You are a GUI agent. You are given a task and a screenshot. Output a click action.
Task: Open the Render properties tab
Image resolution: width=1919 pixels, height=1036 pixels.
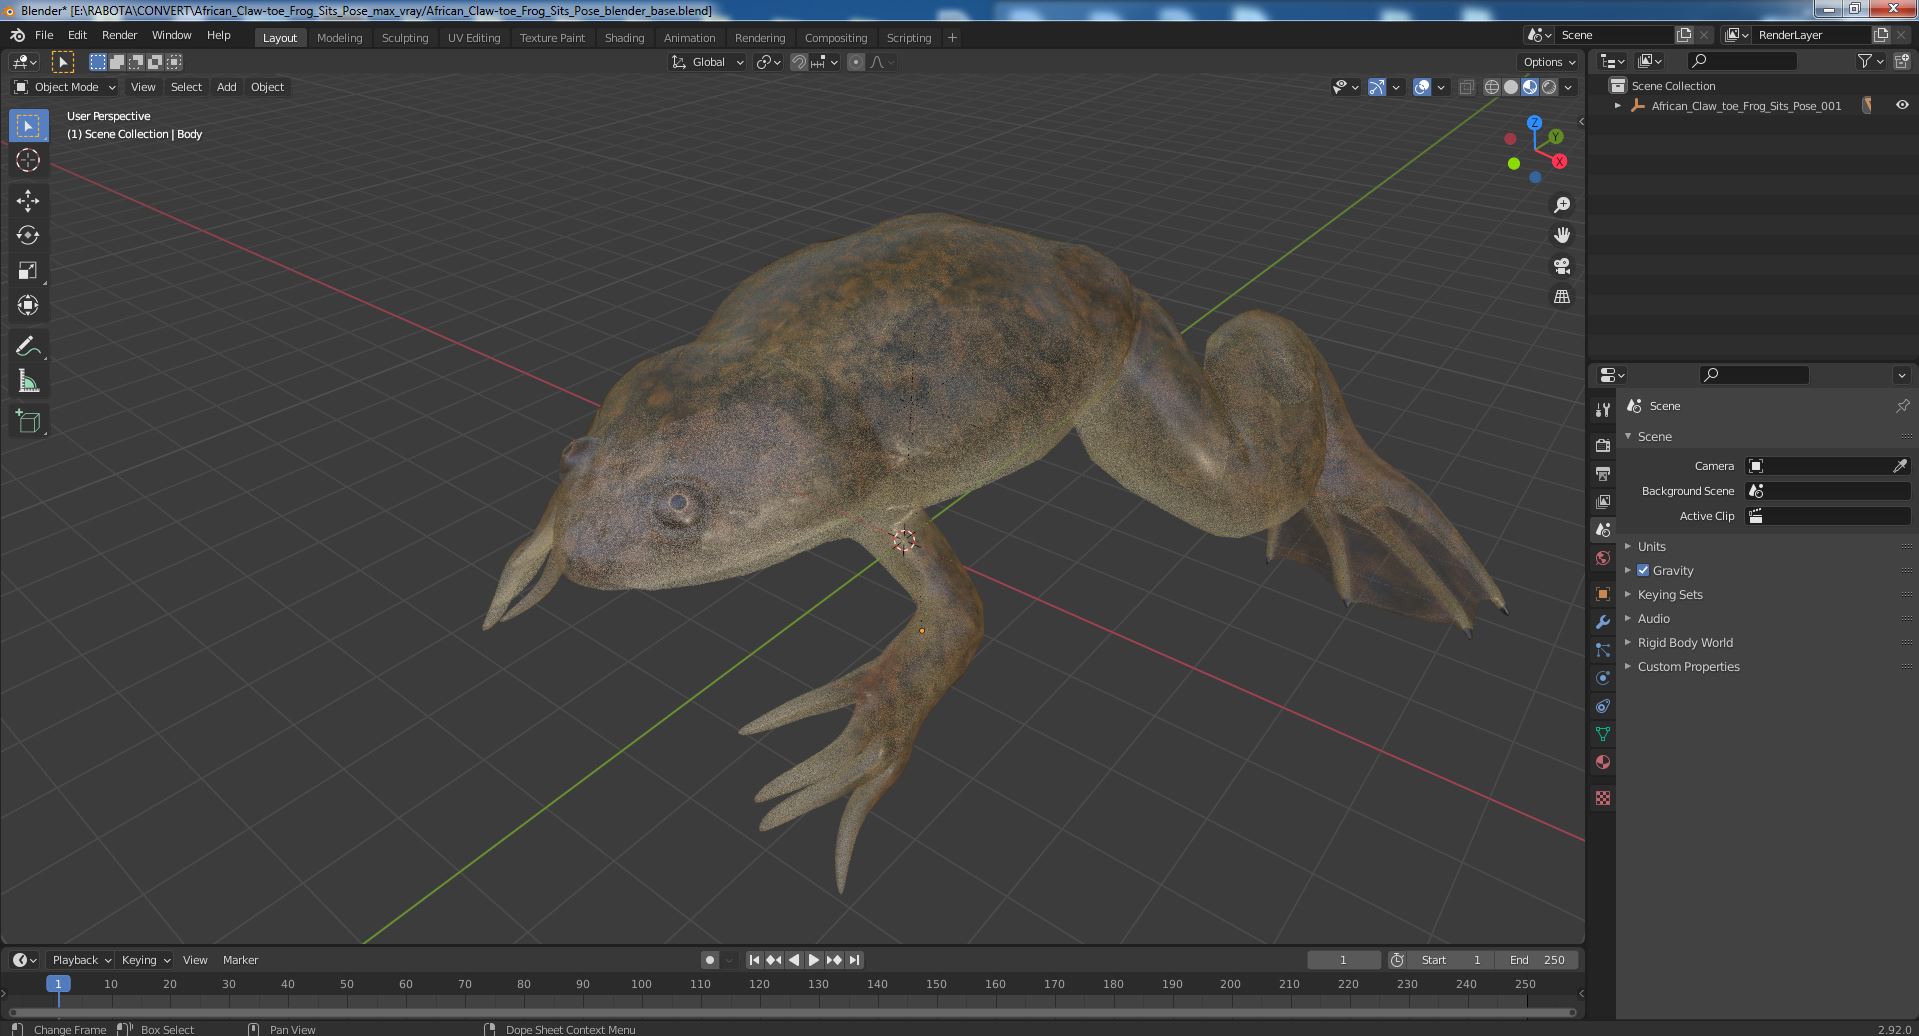pyautogui.click(x=1603, y=445)
